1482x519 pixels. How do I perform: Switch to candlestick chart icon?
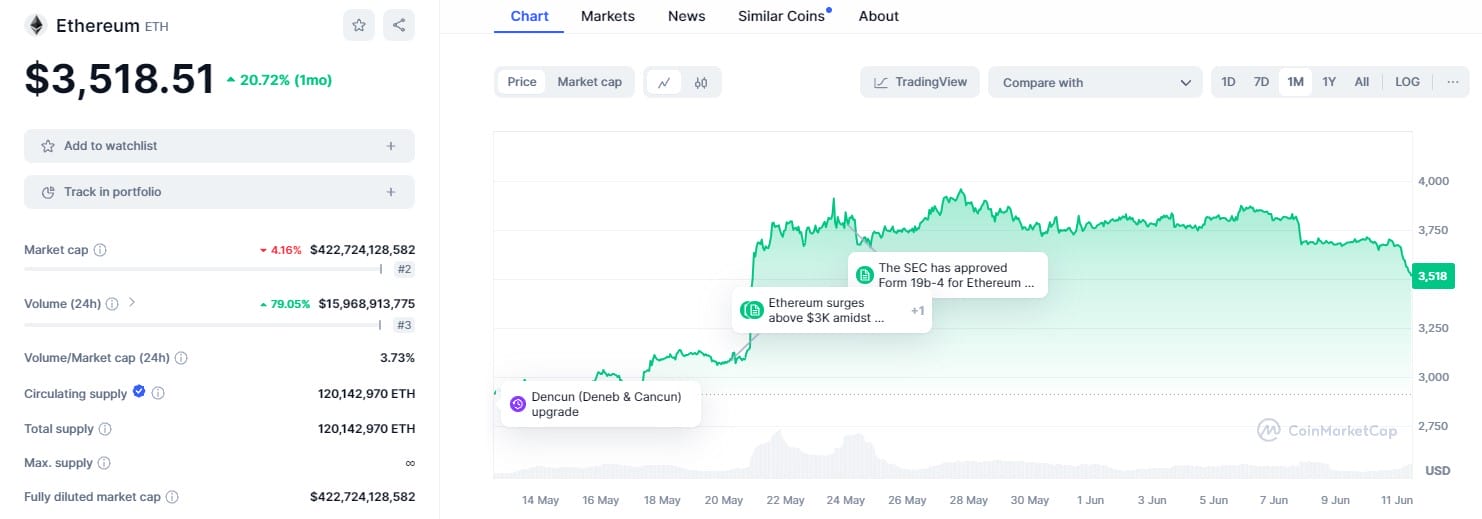701,82
